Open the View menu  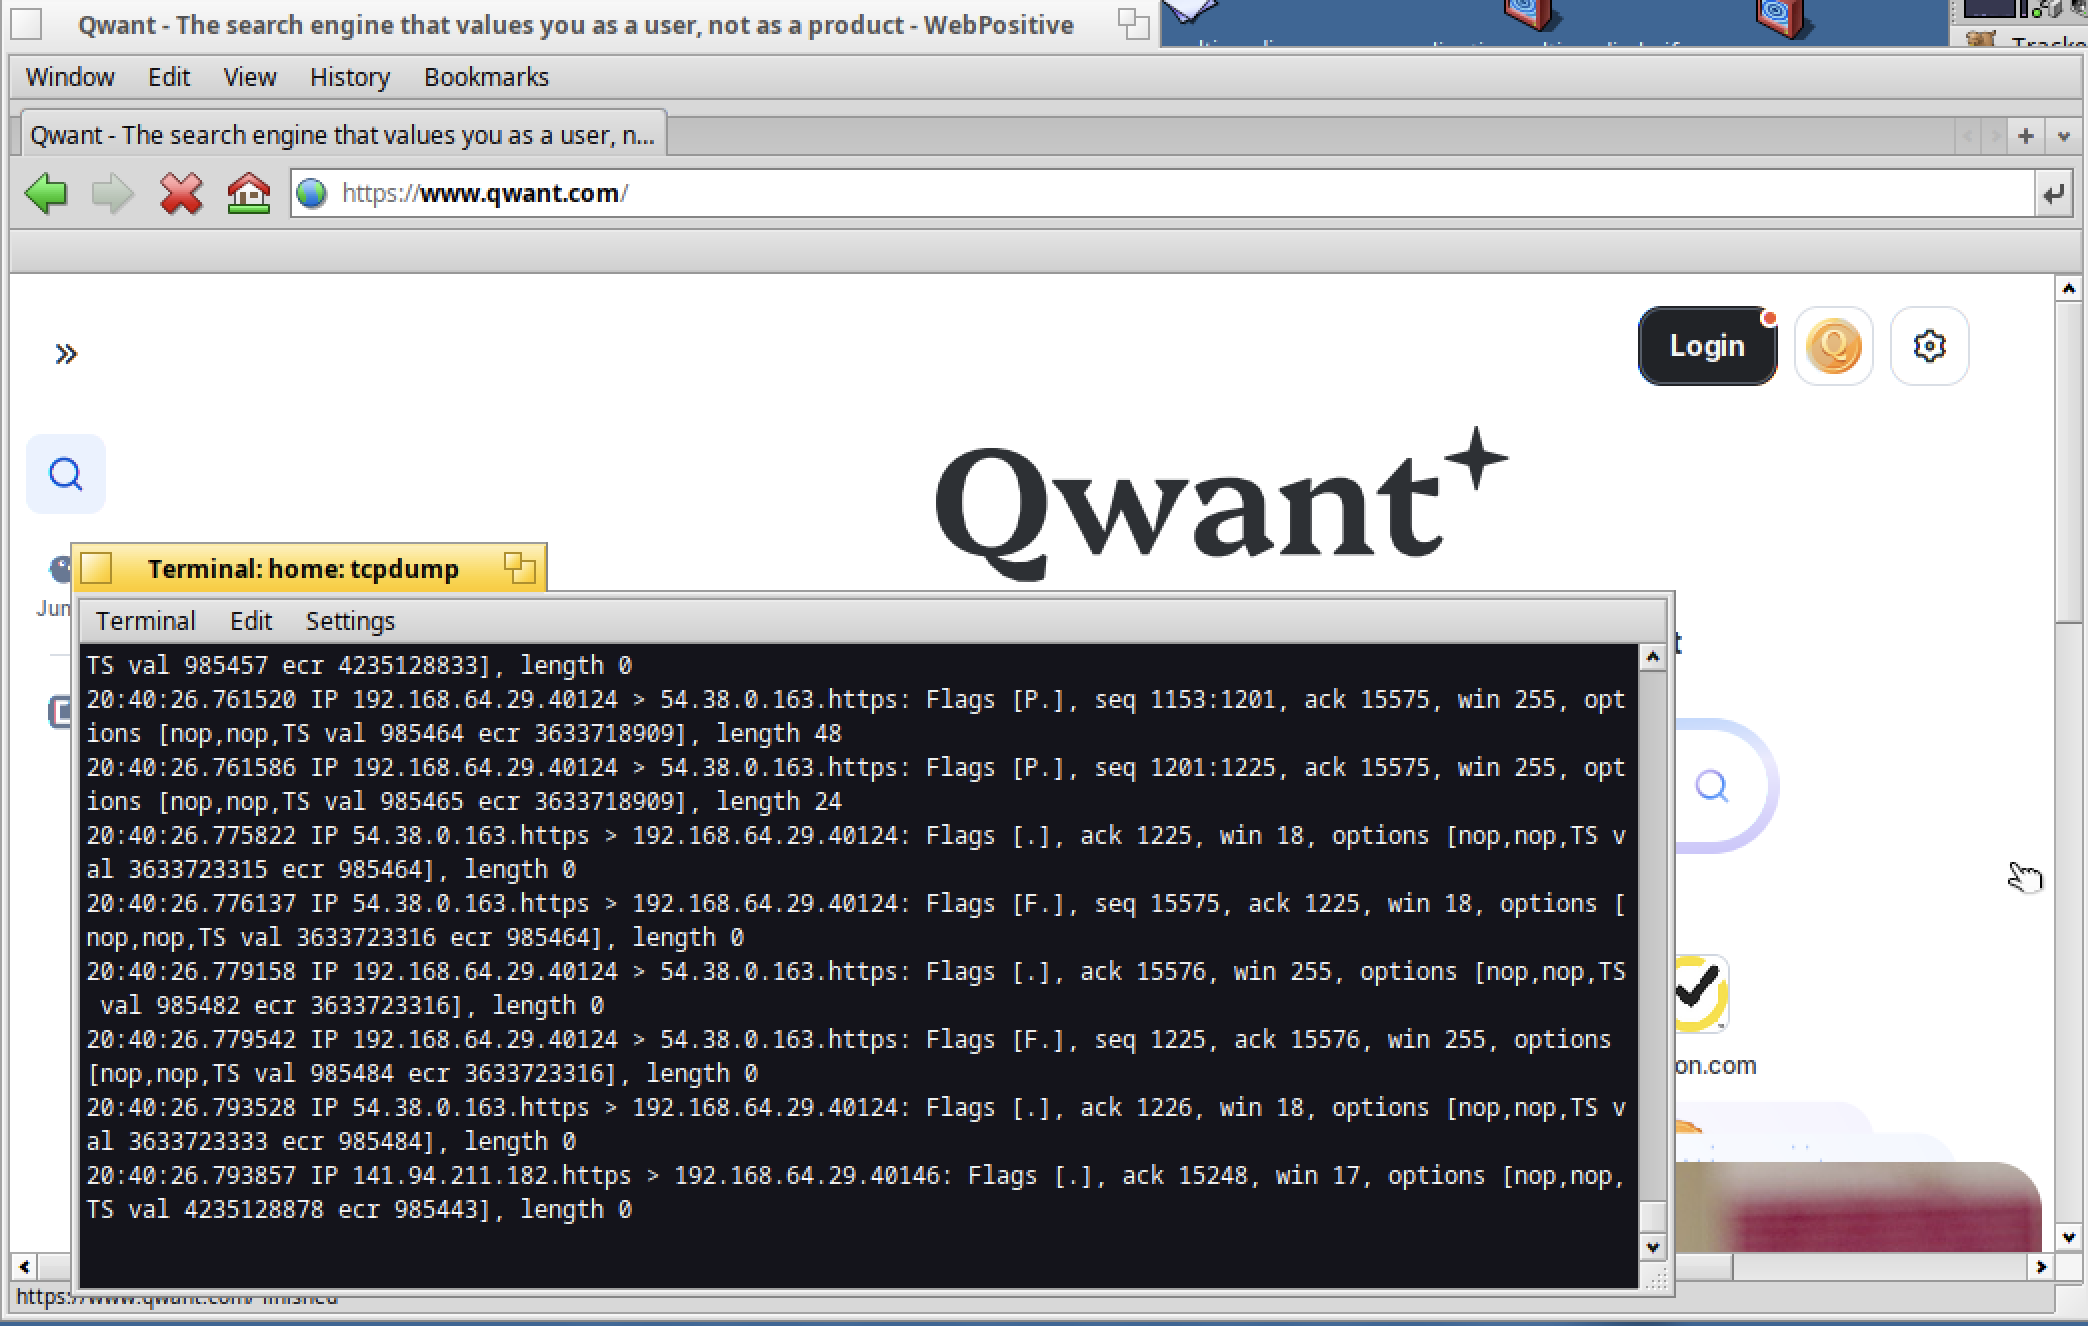(x=250, y=77)
